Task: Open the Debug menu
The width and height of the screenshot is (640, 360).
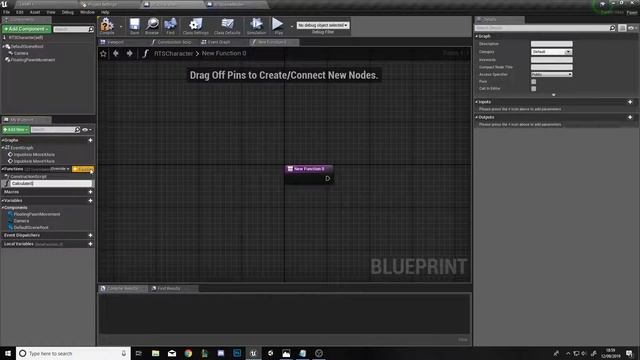Action: click(x=68, y=12)
